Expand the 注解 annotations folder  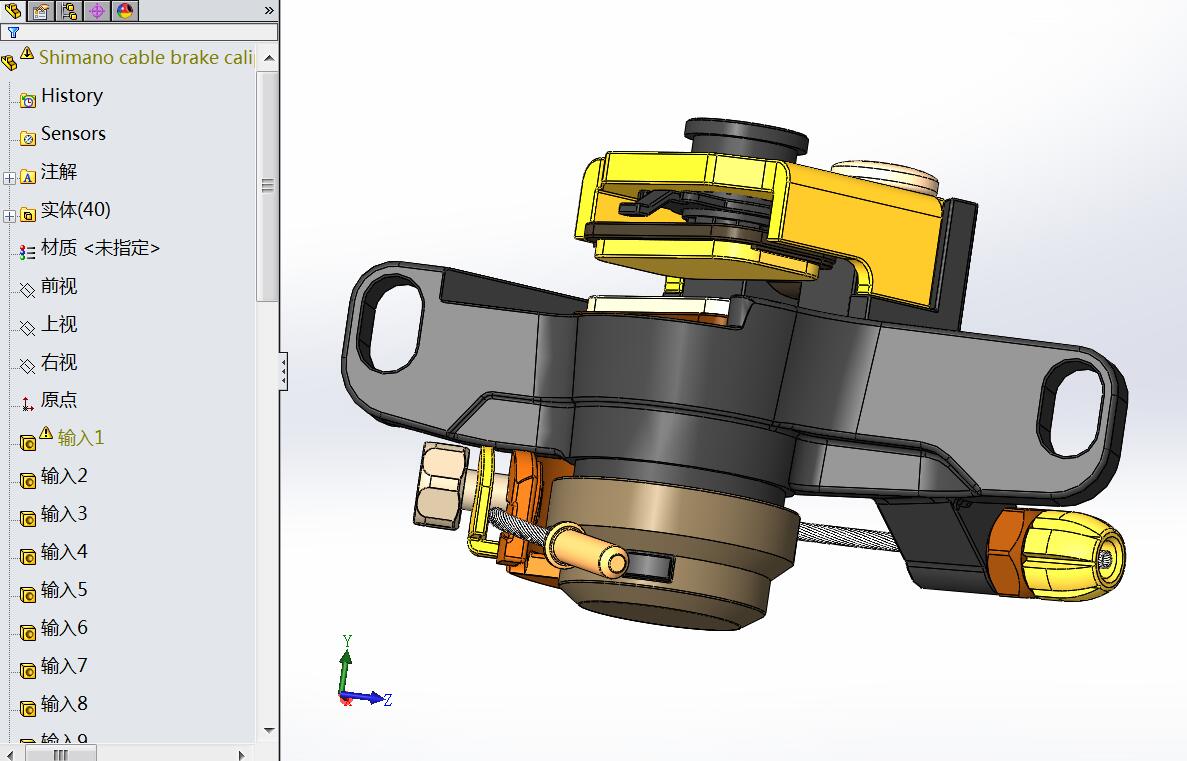(x=9, y=178)
